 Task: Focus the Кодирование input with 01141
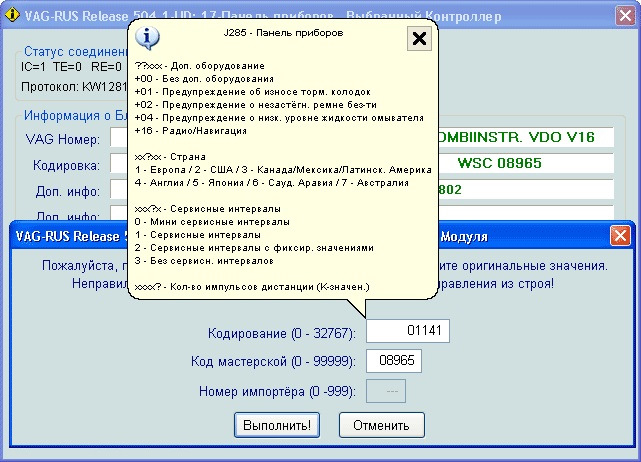(x=409, y=331)
